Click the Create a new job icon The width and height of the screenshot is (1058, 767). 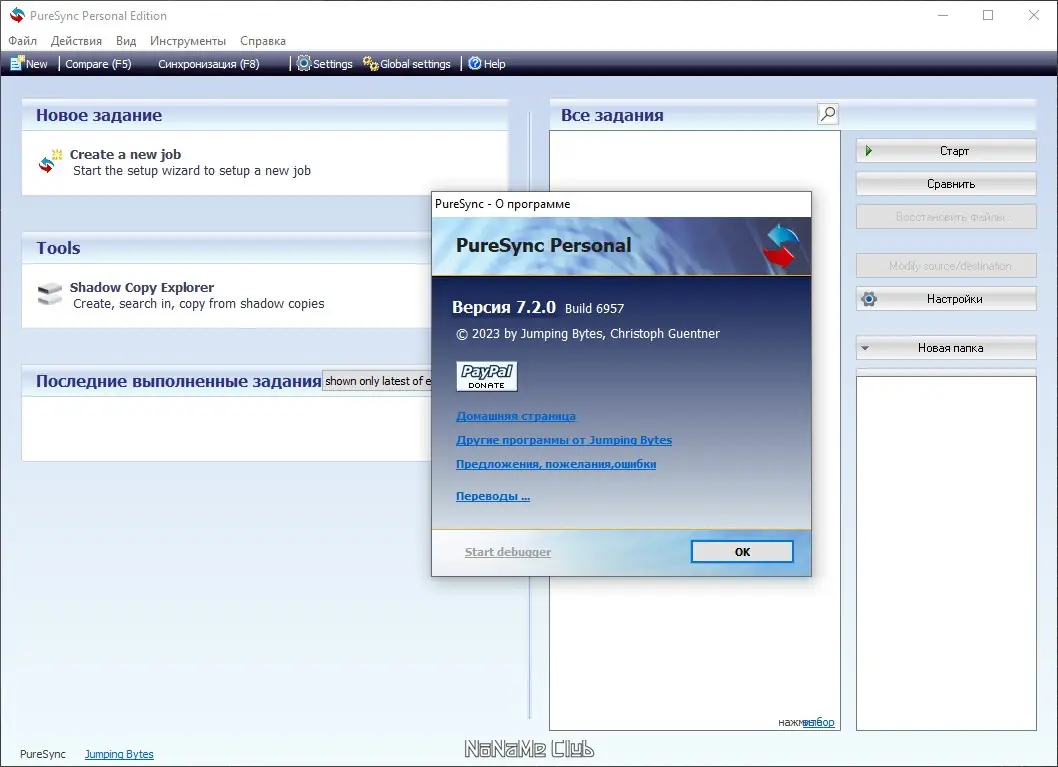50,162
